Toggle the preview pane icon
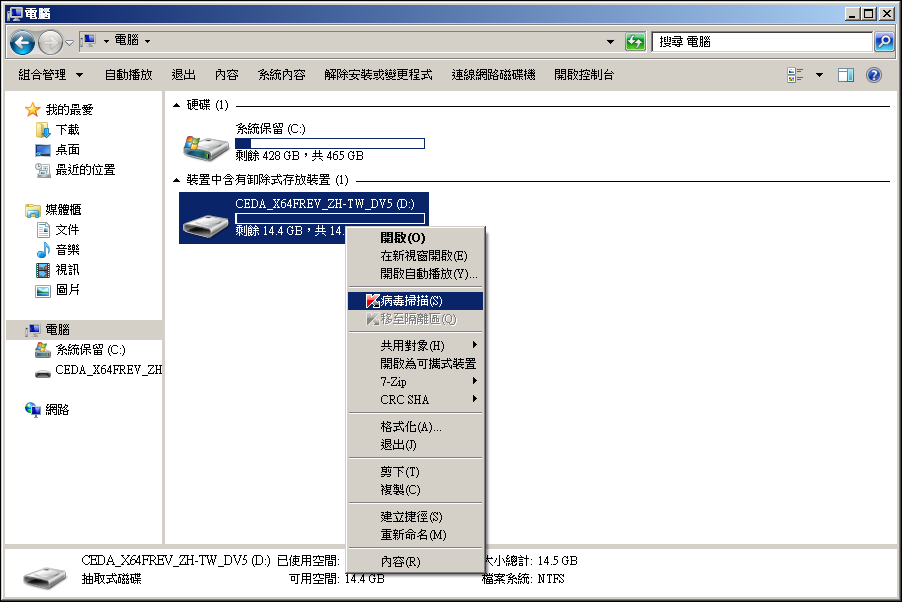This screenshot has height=602, width=902. click(846, 75)
